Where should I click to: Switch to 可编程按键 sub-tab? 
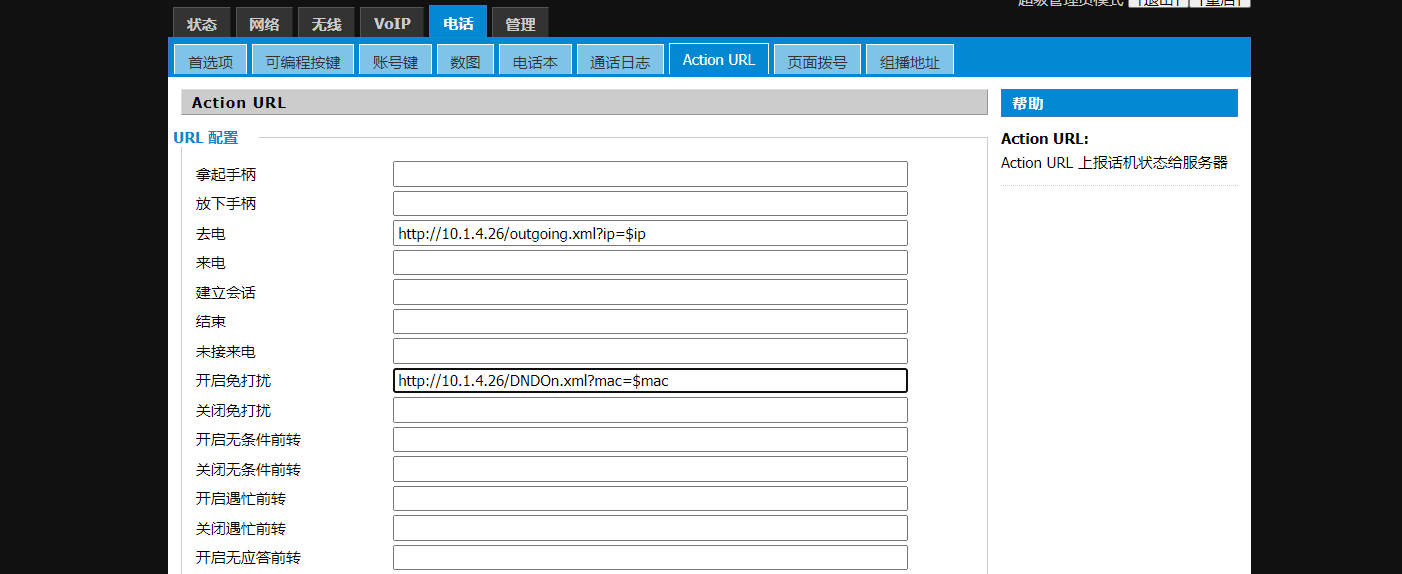(x=302, y=61)
